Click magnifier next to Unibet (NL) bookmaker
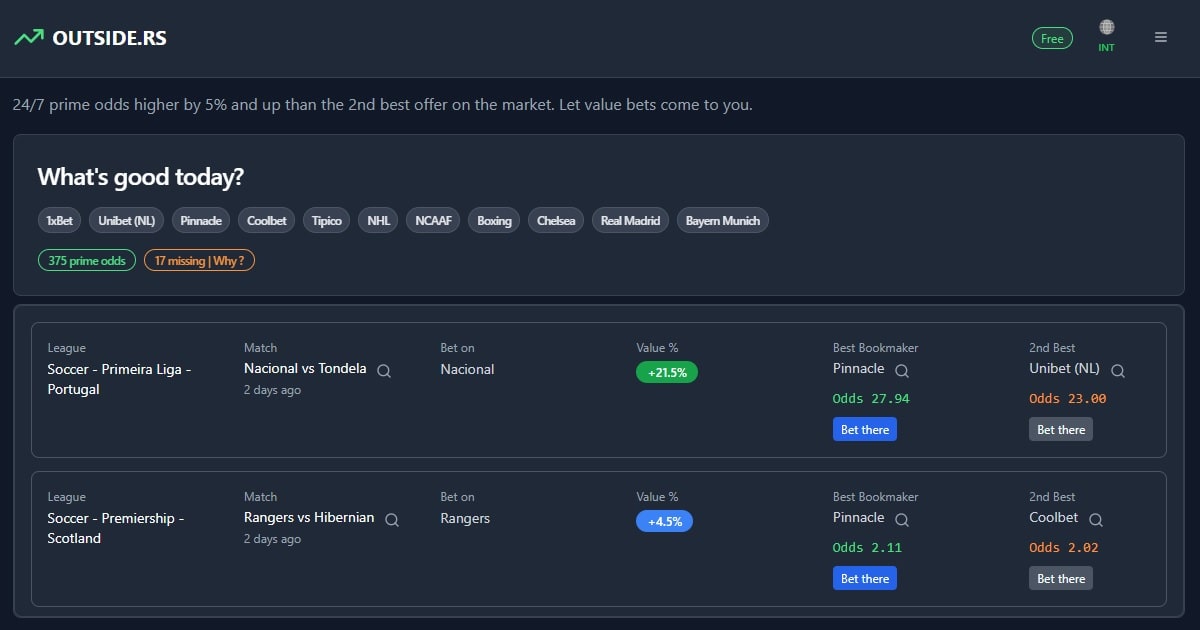The height and width of the screenshot is (630, 1200). click(x=1118, y=371)
